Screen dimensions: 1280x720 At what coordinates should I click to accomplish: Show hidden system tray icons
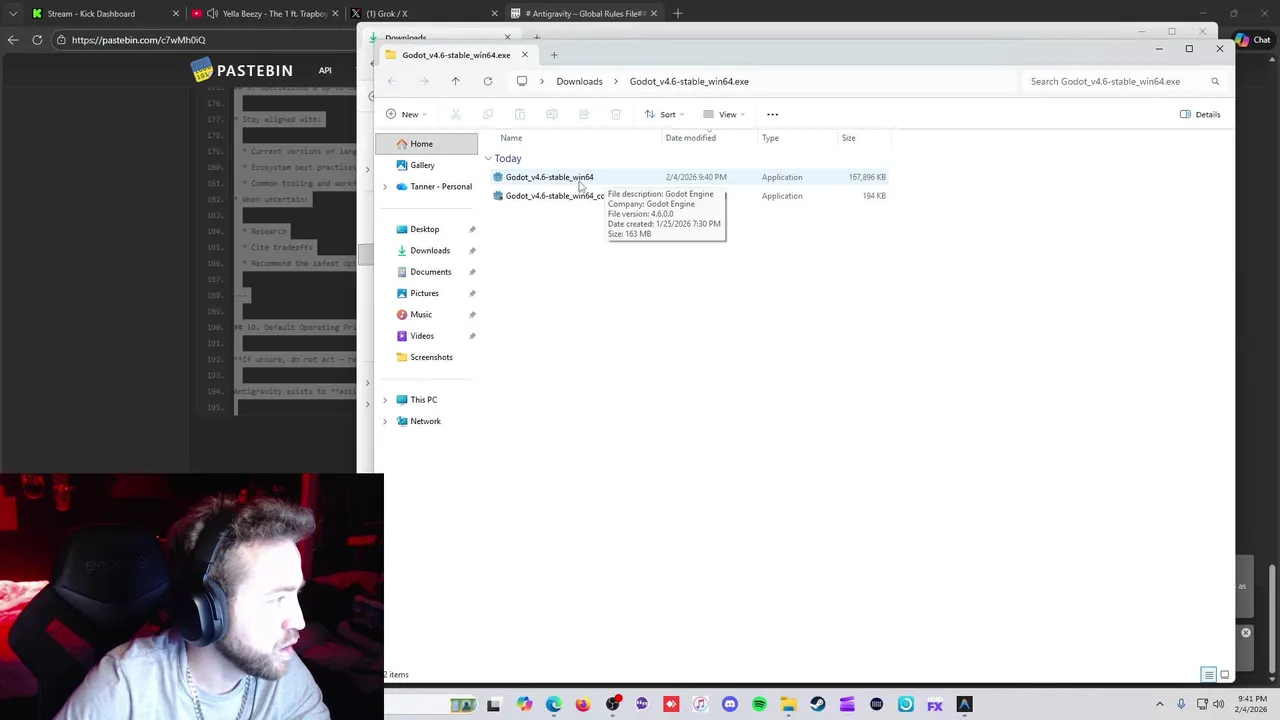1160,704
